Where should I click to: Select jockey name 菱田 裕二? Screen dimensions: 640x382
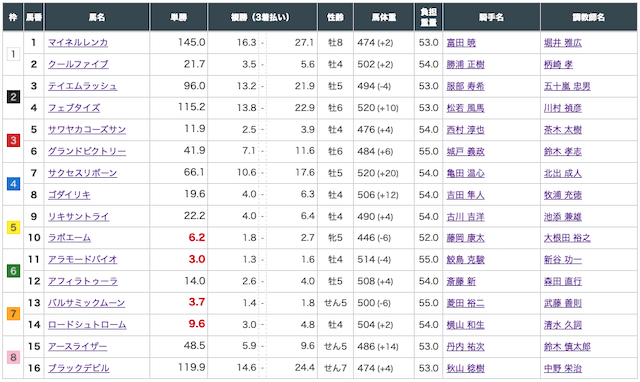pos(465,303)
